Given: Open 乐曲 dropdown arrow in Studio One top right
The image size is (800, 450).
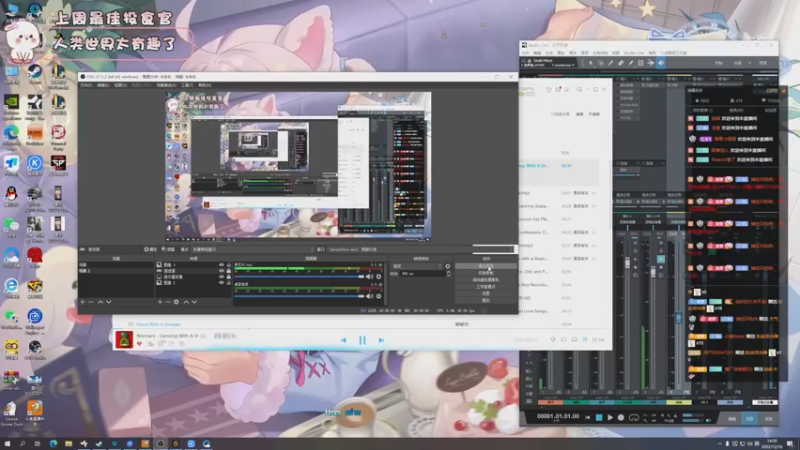Looking at the screenshot, I should [750, 63].
